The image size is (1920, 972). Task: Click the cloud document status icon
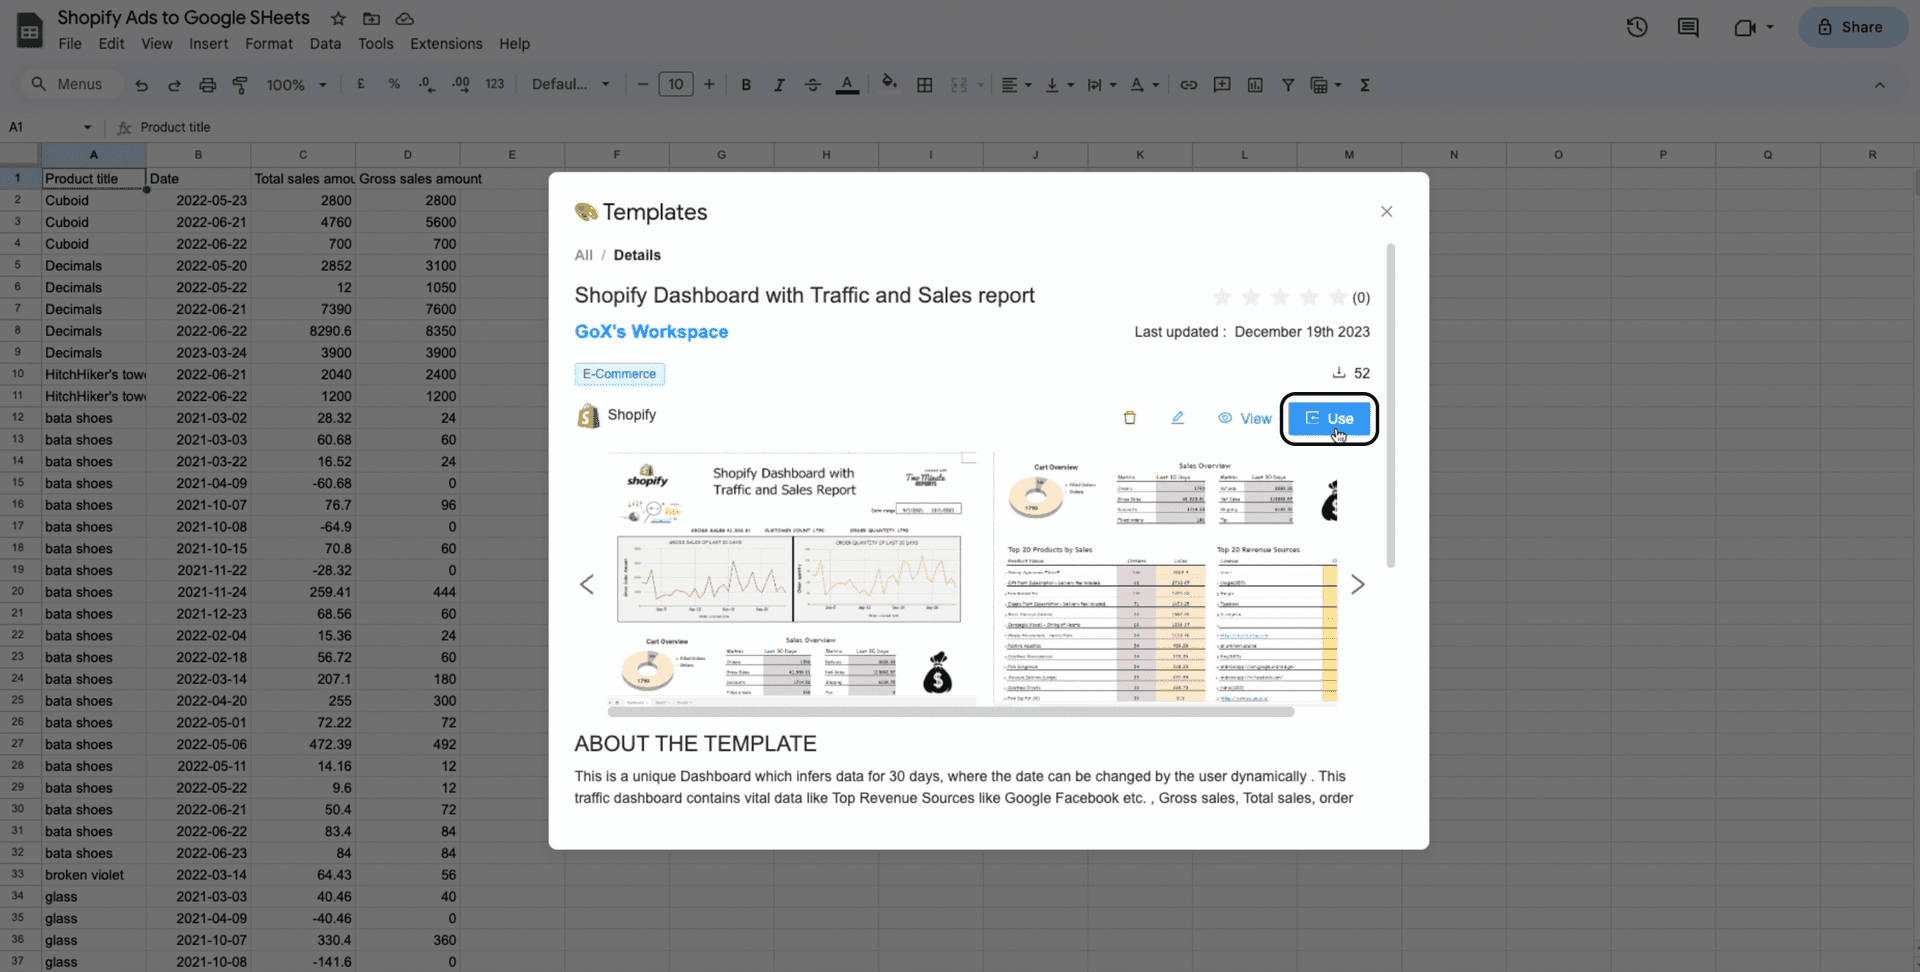pyautogui.click(x=405, y=18)
